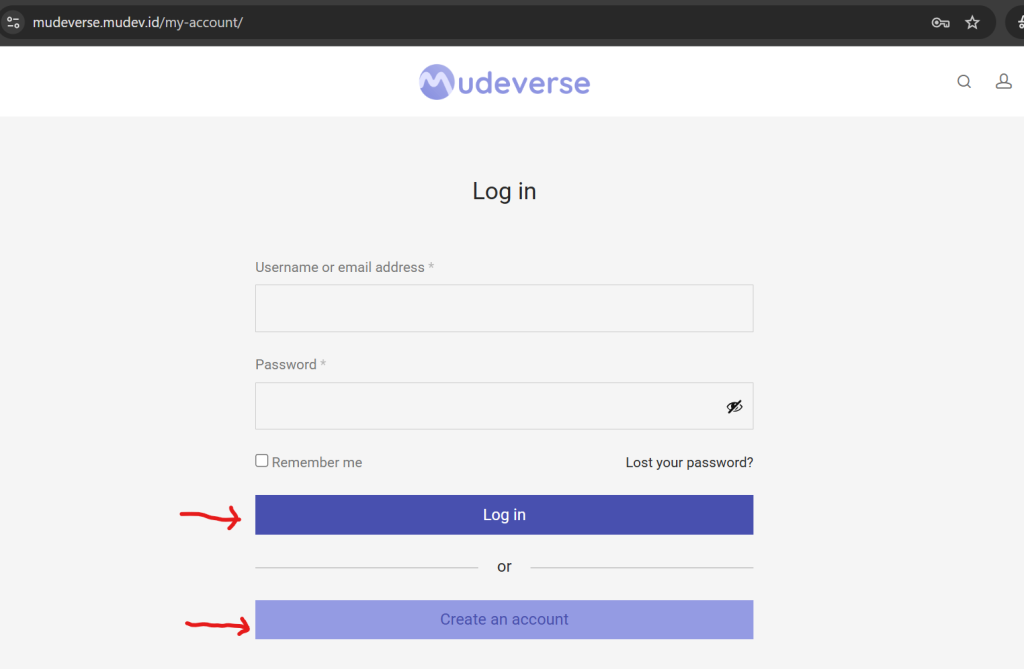Open the saved passwords key icon
Viewport: 1024px width, 669px height.
pos(940,22)
